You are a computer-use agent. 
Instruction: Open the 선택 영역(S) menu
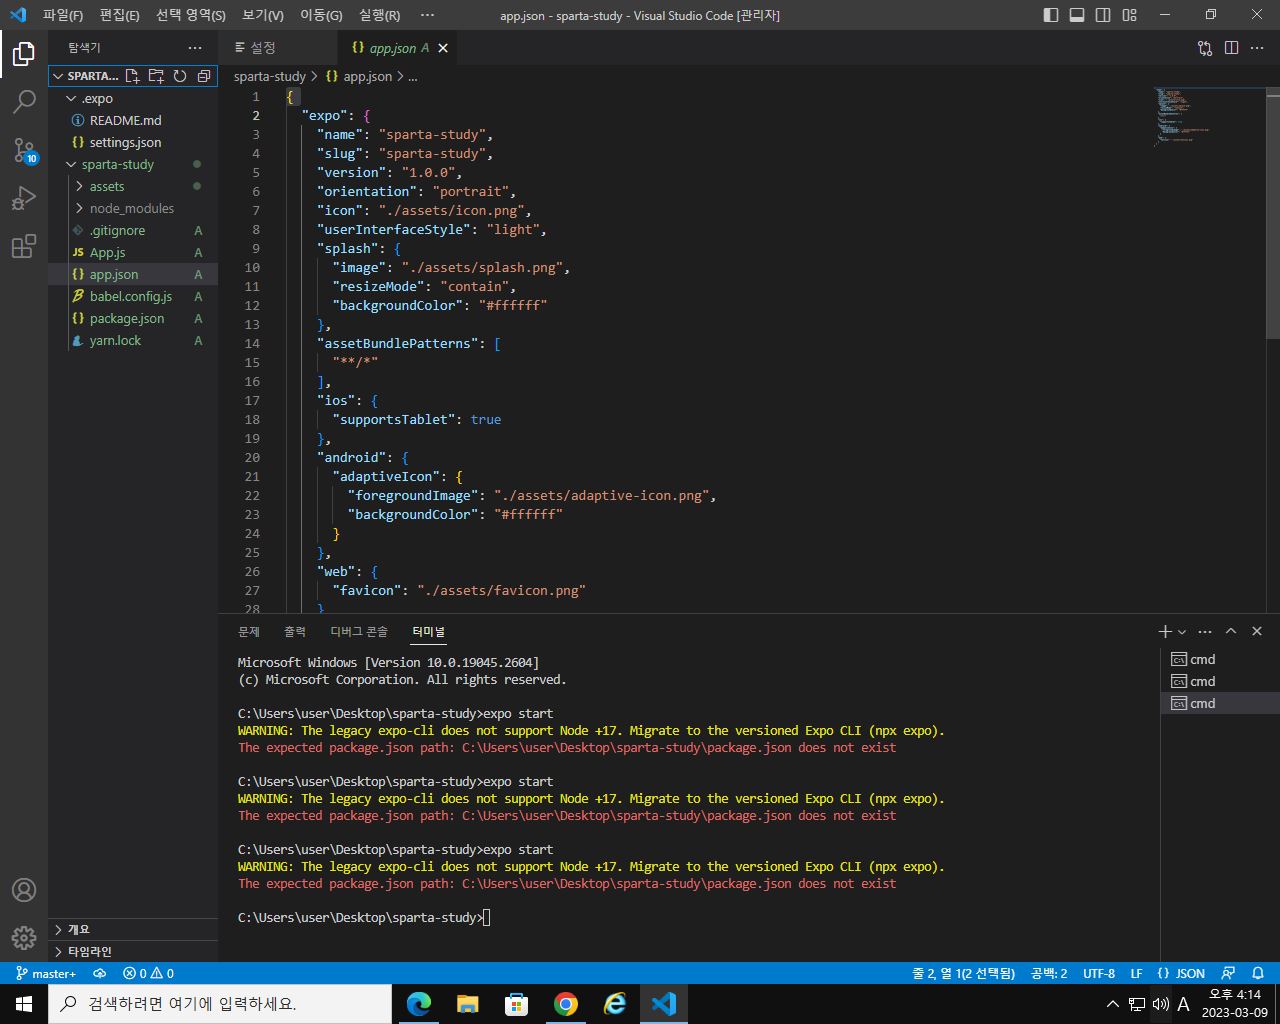tap(191, 15)
